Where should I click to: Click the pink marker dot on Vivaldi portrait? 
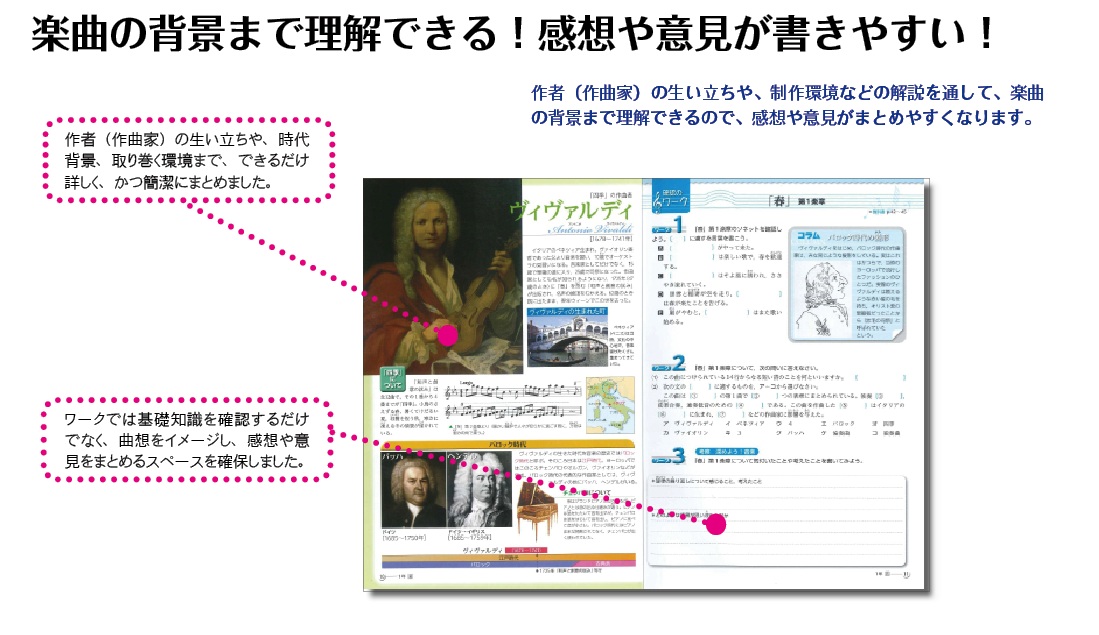coord(448,336)
